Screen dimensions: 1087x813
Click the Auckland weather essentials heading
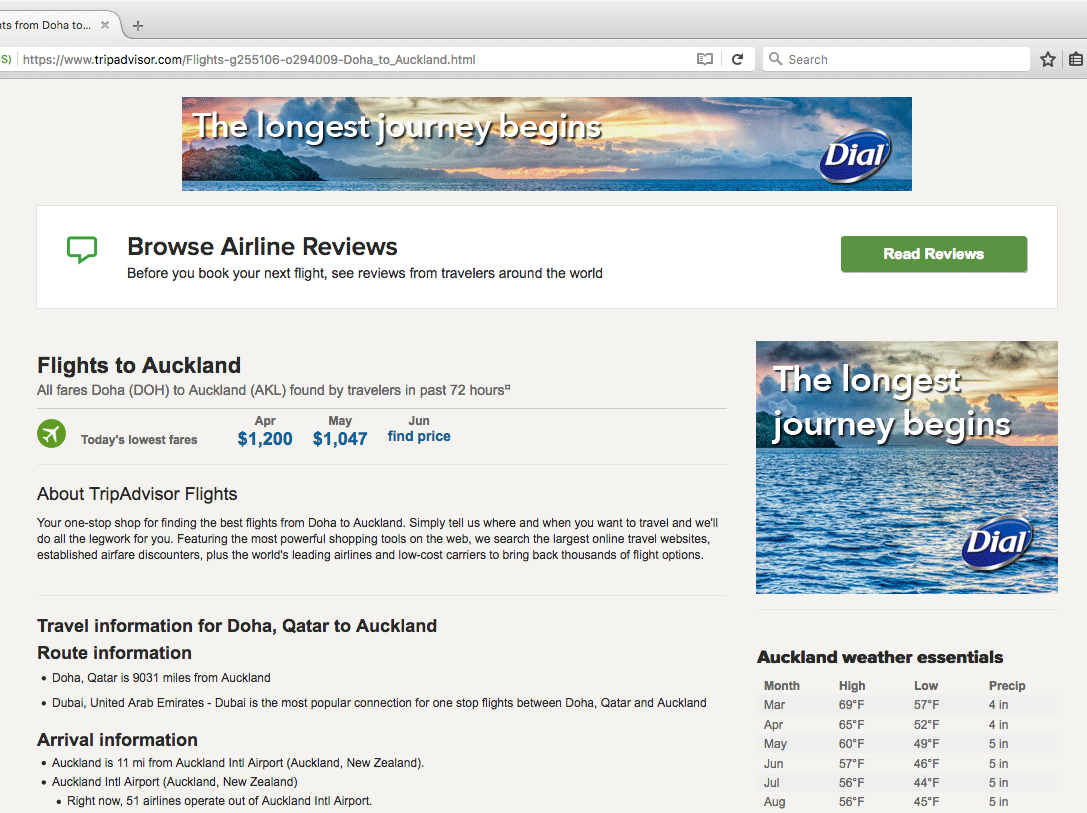tap(880, 657)
